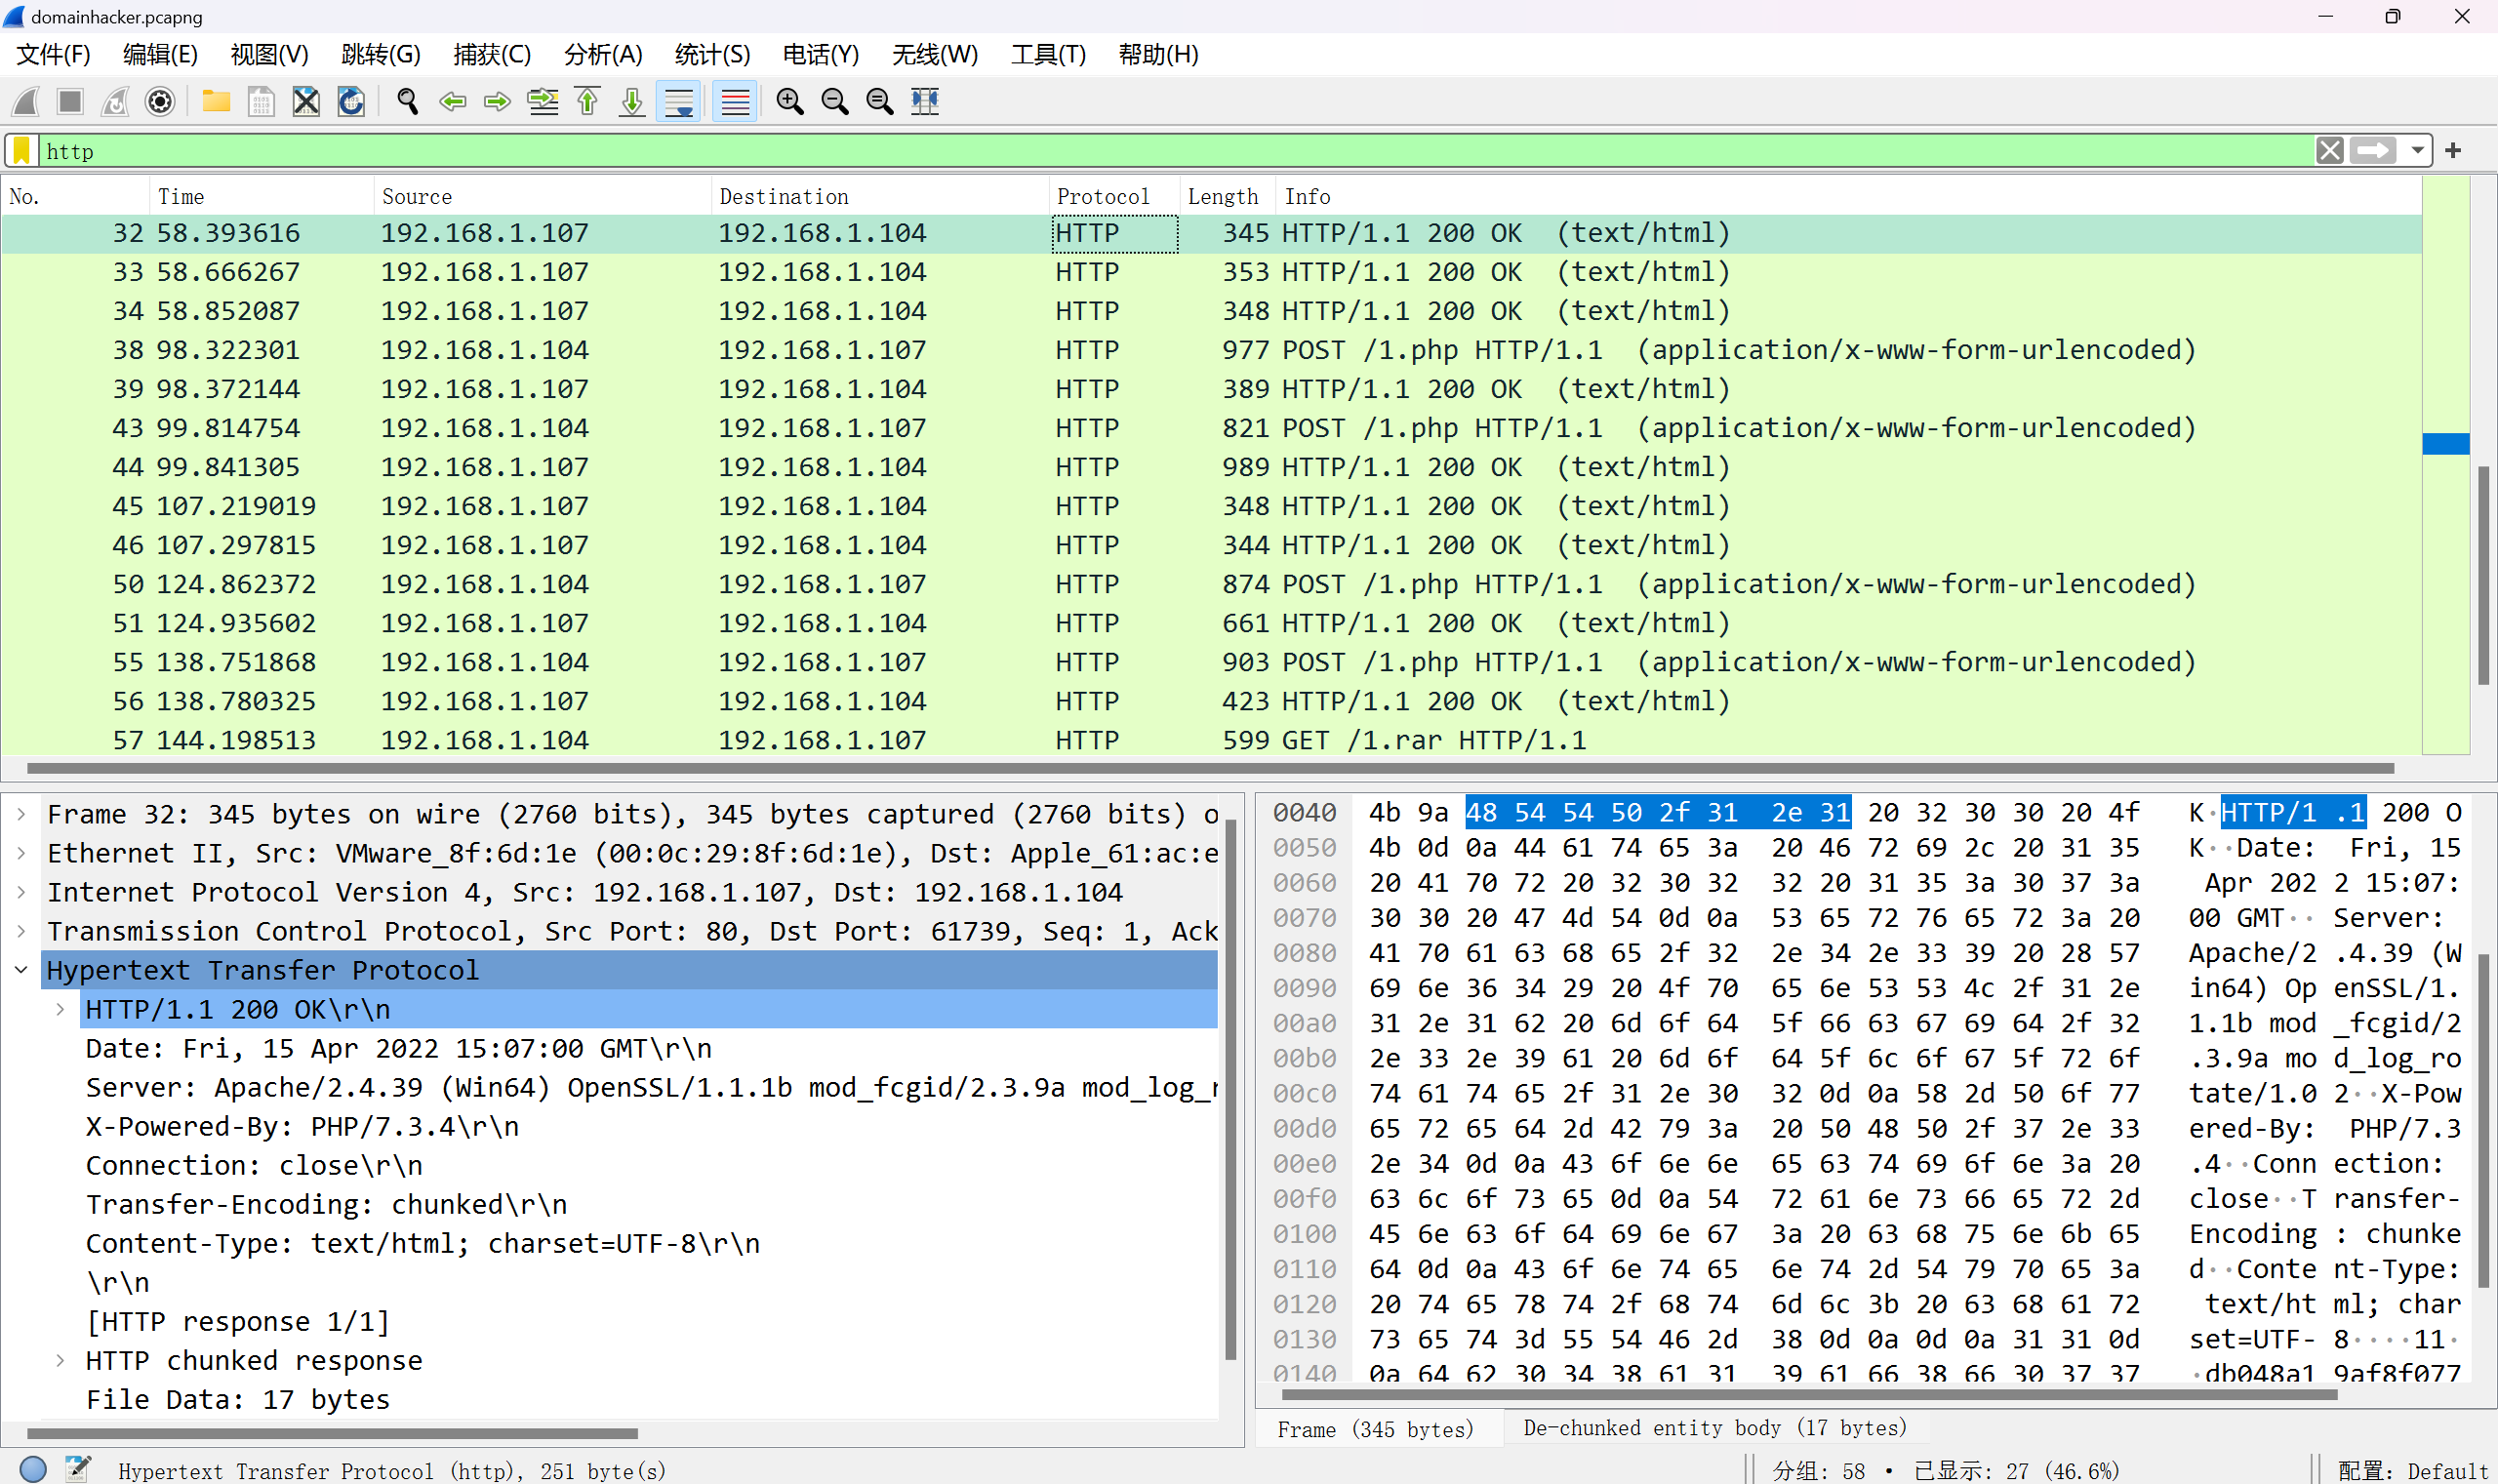Click the resize columns icon
The height and width of the screenshot is (1484, 2498).
[925, 101]
